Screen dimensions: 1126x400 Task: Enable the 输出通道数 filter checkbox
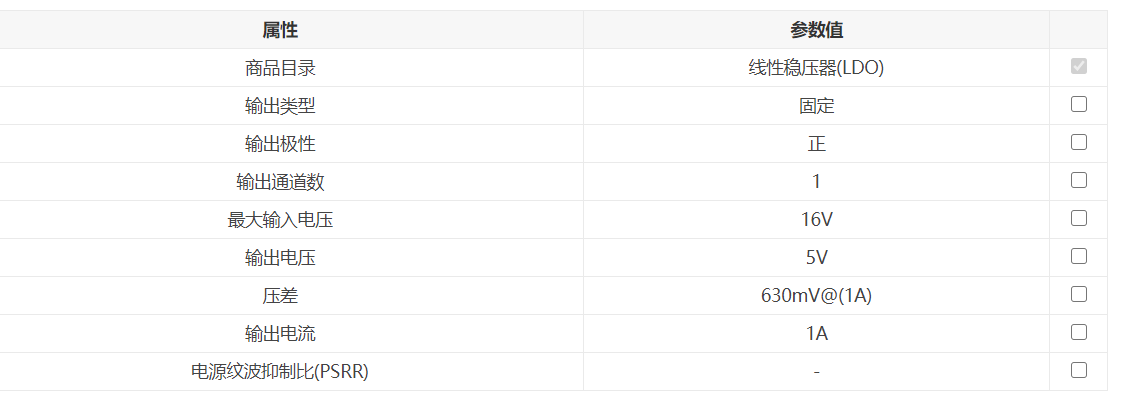click(1078, 181)
